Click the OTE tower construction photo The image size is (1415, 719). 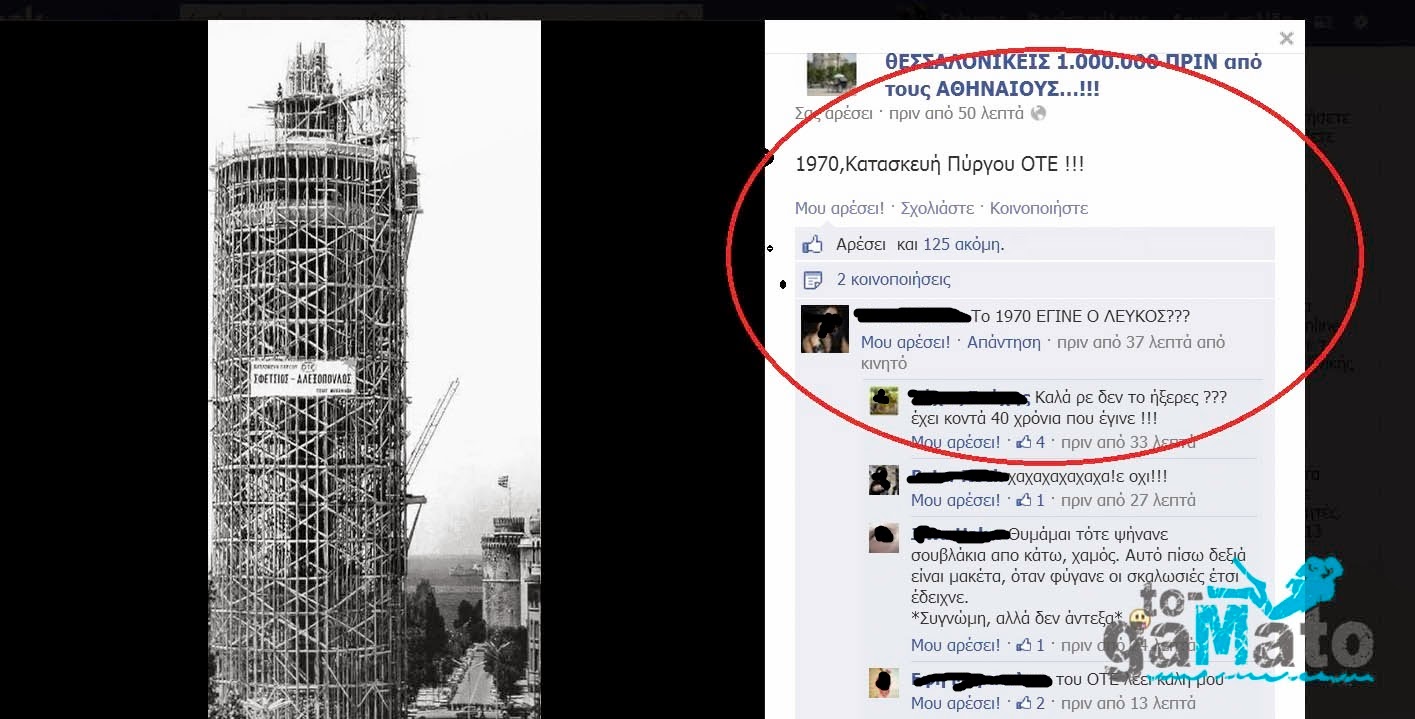point(374,369)
